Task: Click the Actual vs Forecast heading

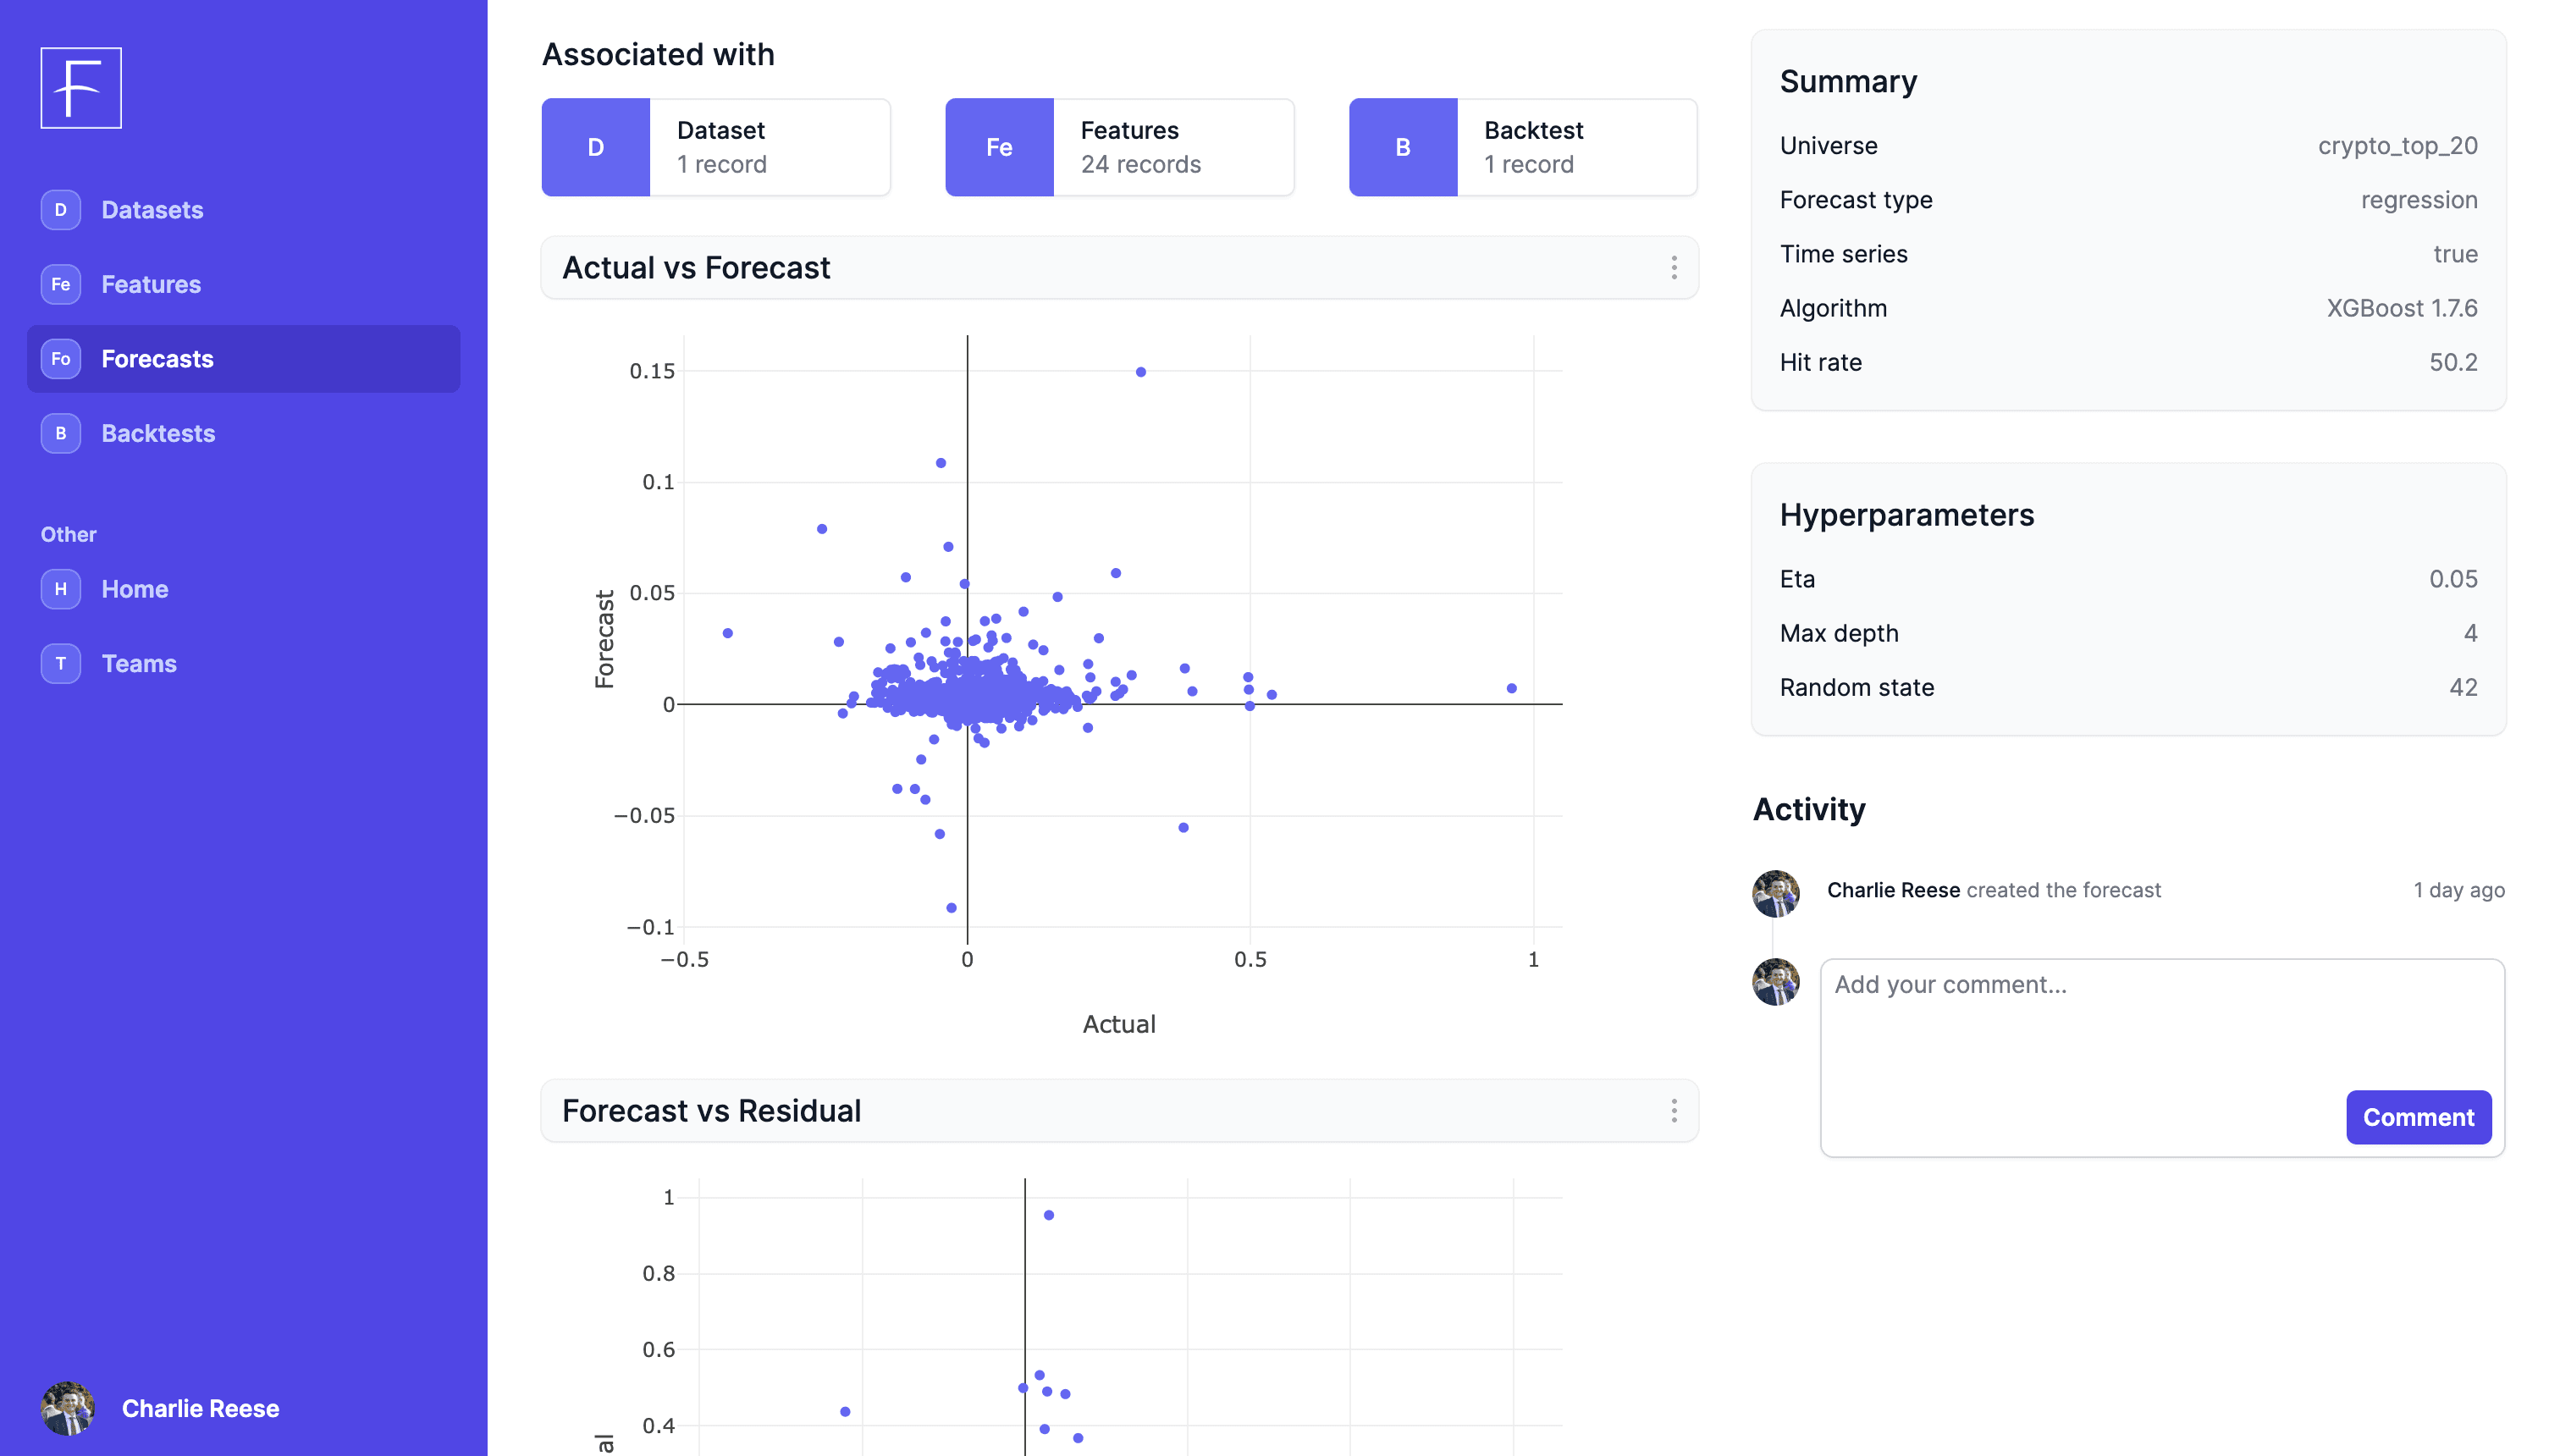Action: (x=696, y=267)
